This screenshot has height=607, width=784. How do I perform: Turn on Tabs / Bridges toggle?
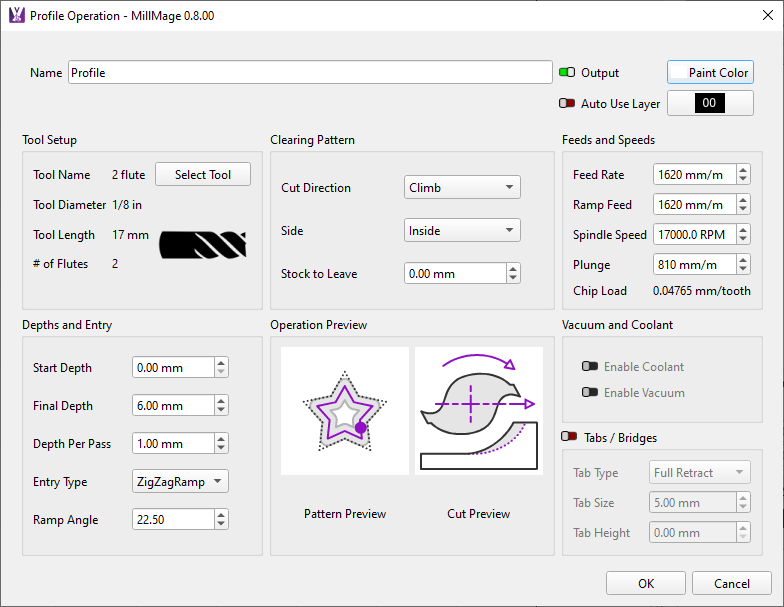568,437
